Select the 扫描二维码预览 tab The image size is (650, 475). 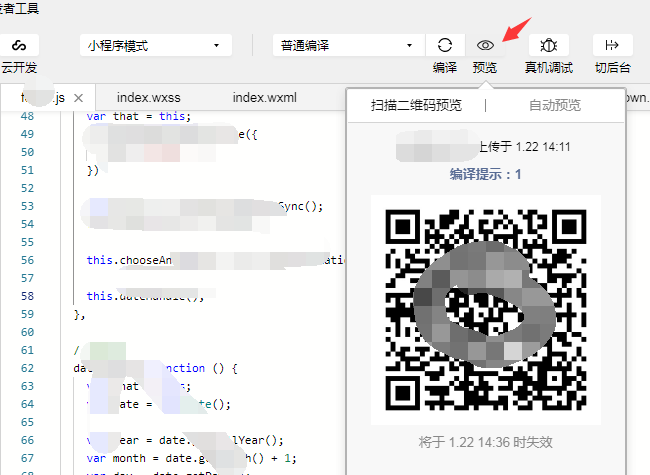pyautogui.click(x=416, y=105)
